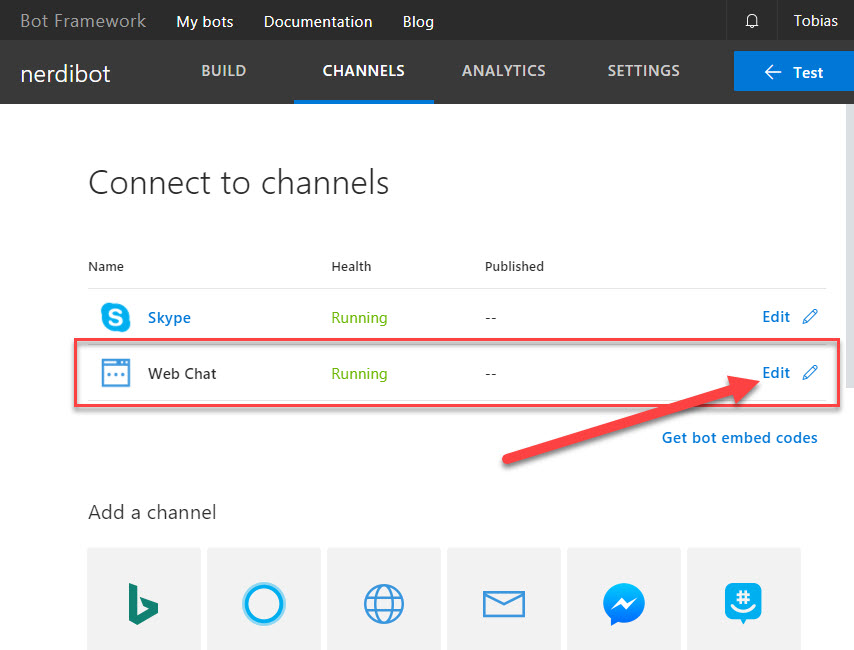Click Running status in Skype row

(359, 318)
